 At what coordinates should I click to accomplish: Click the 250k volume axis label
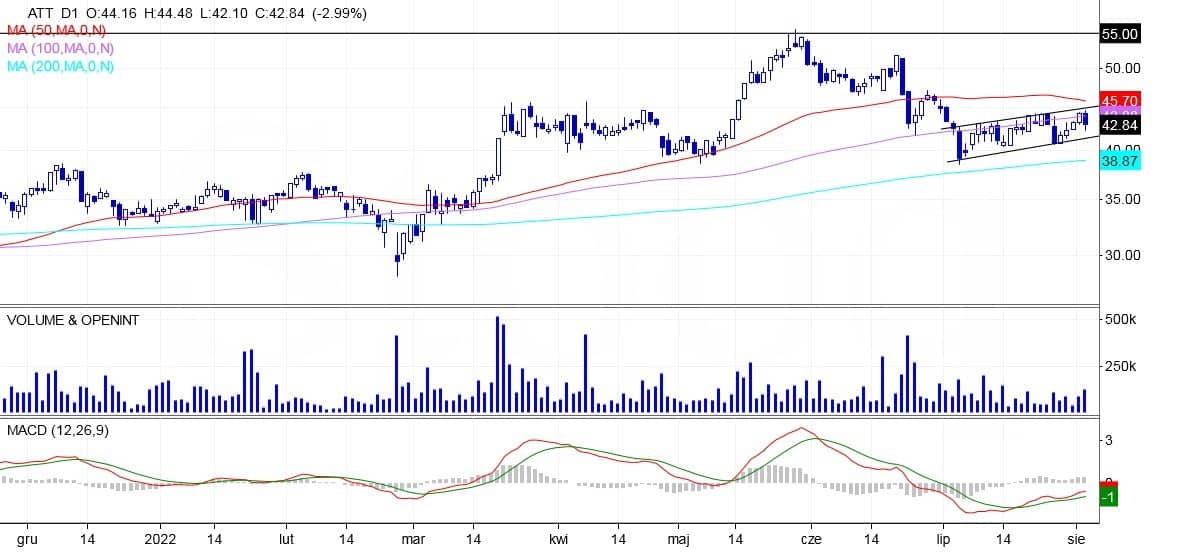point(1119,367)
